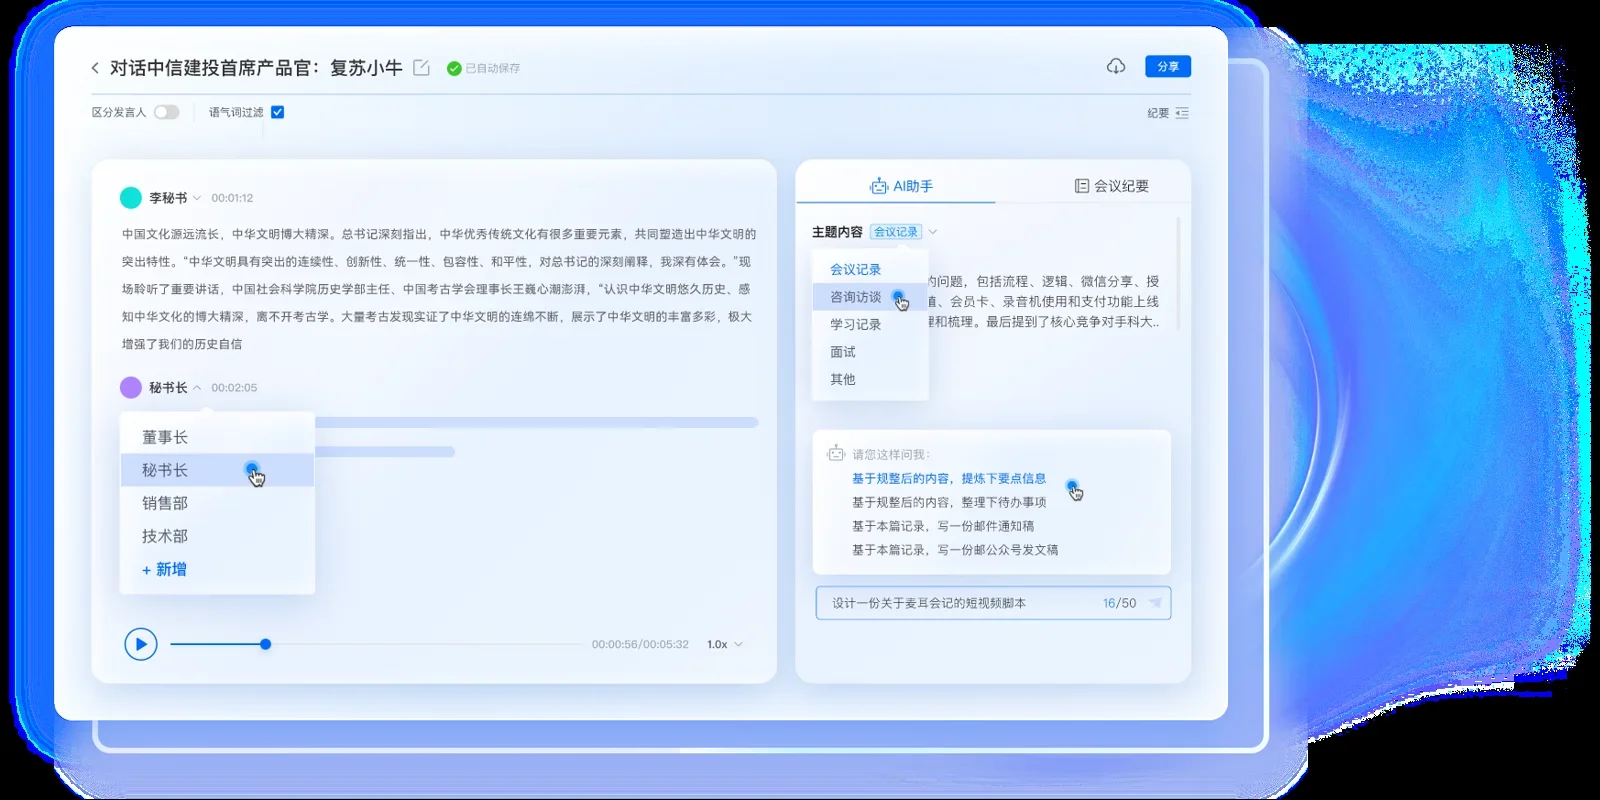Screen dimensions: 1600x800
Task: Click the AI panel vertical scrollbar
Action: (x=1178, y=273)
